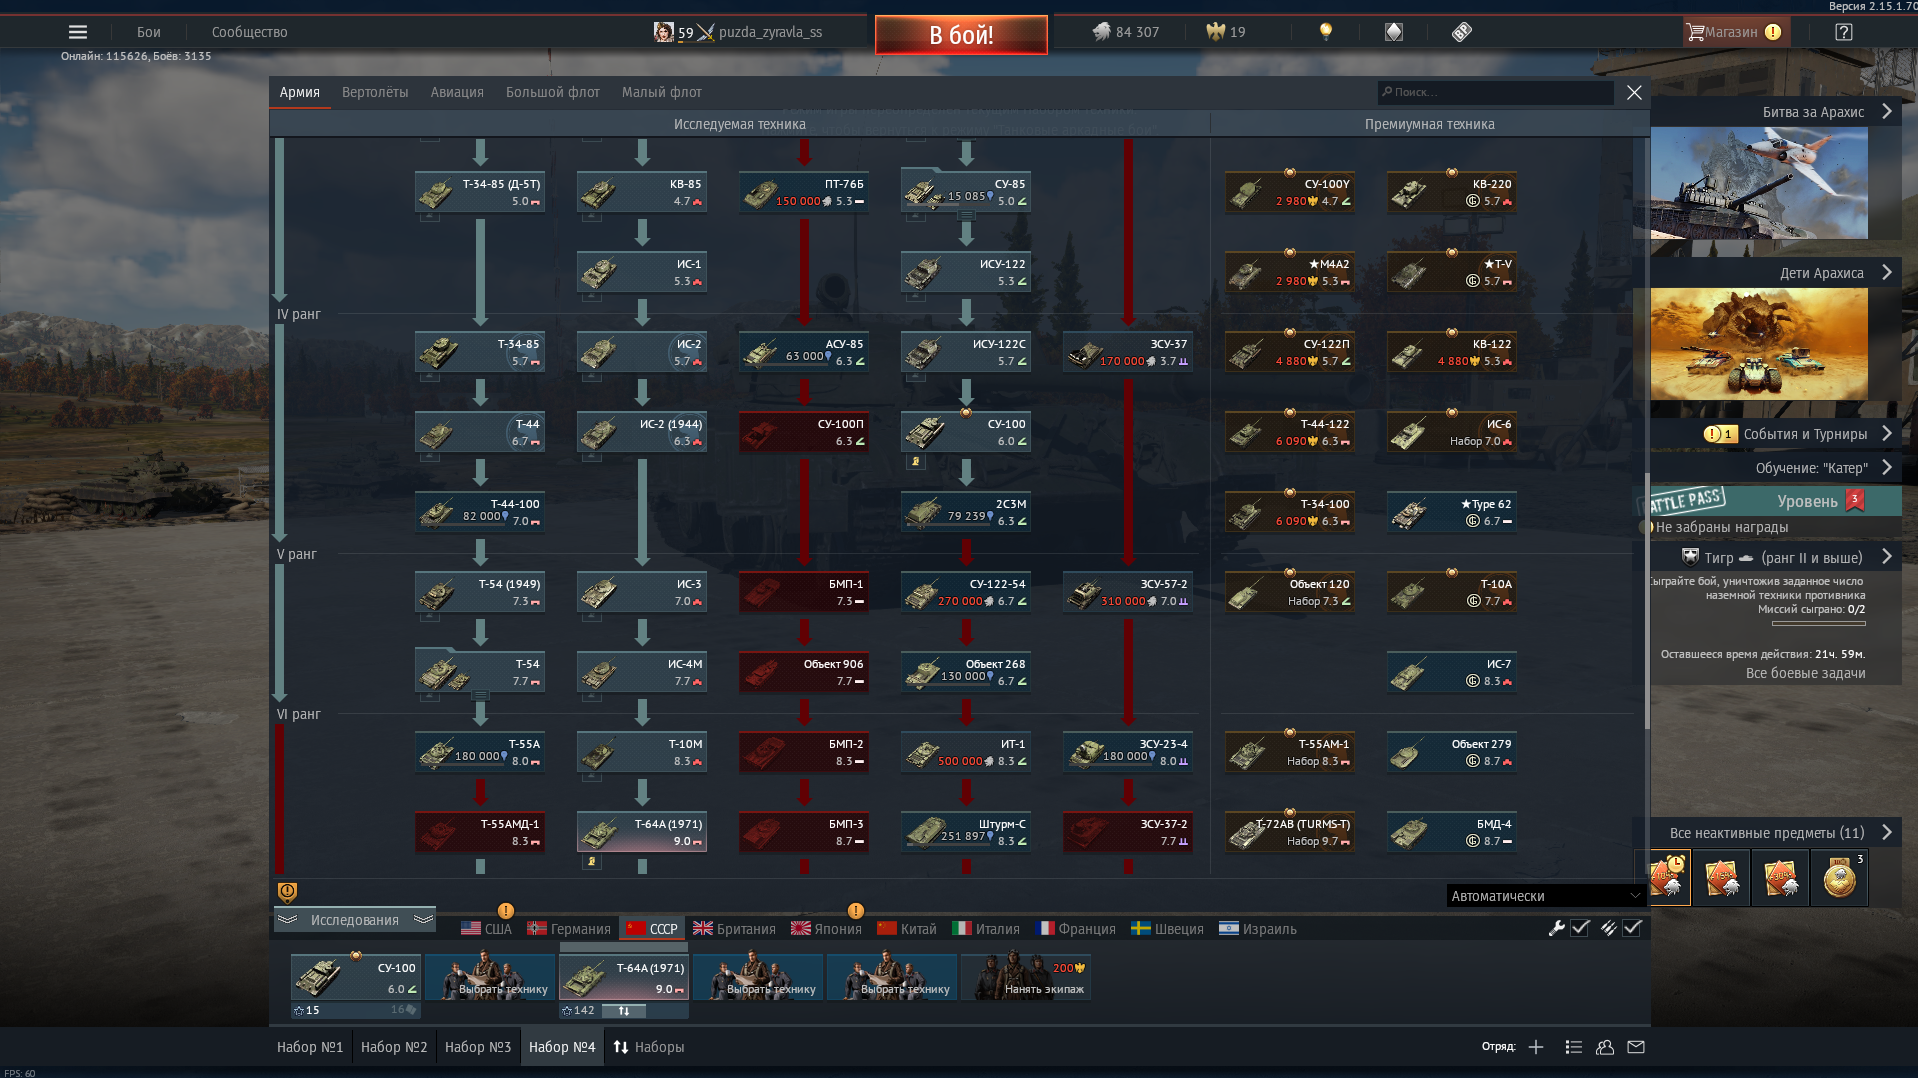Open the mail envelope icon

pos(1636,1047)
